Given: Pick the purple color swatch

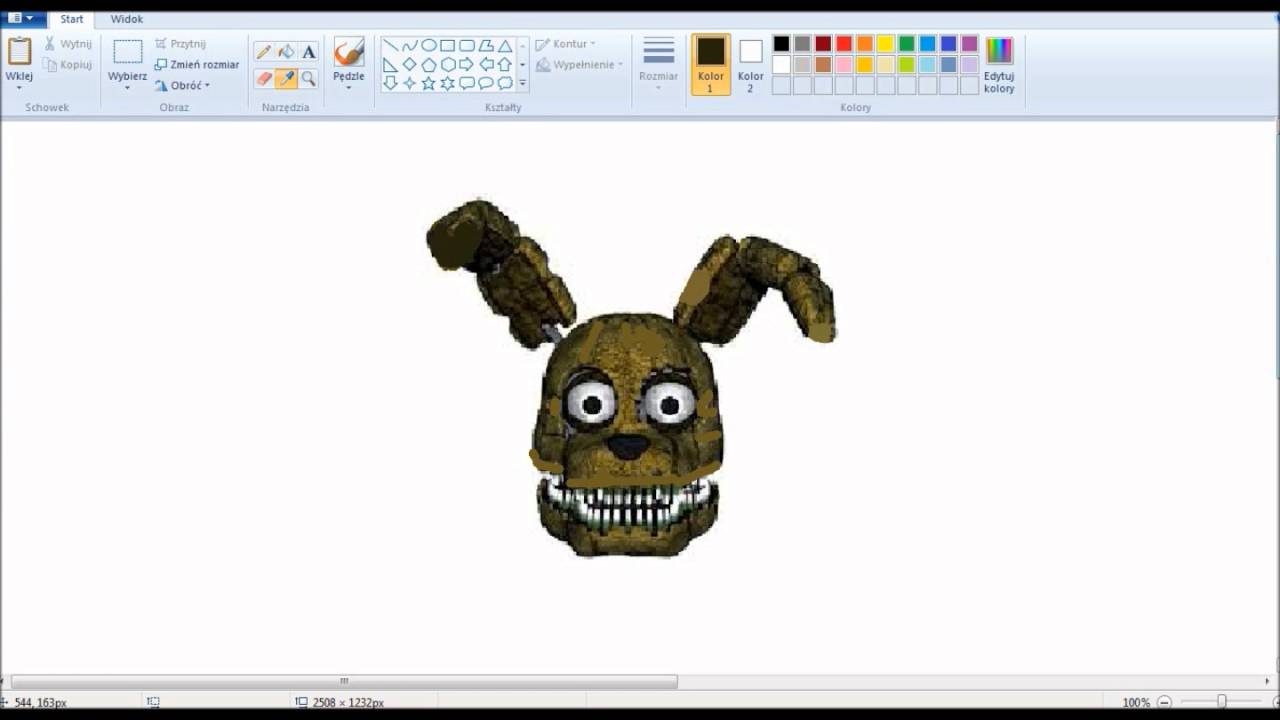Looking at the screenshot, I should (x=970, y=43).
